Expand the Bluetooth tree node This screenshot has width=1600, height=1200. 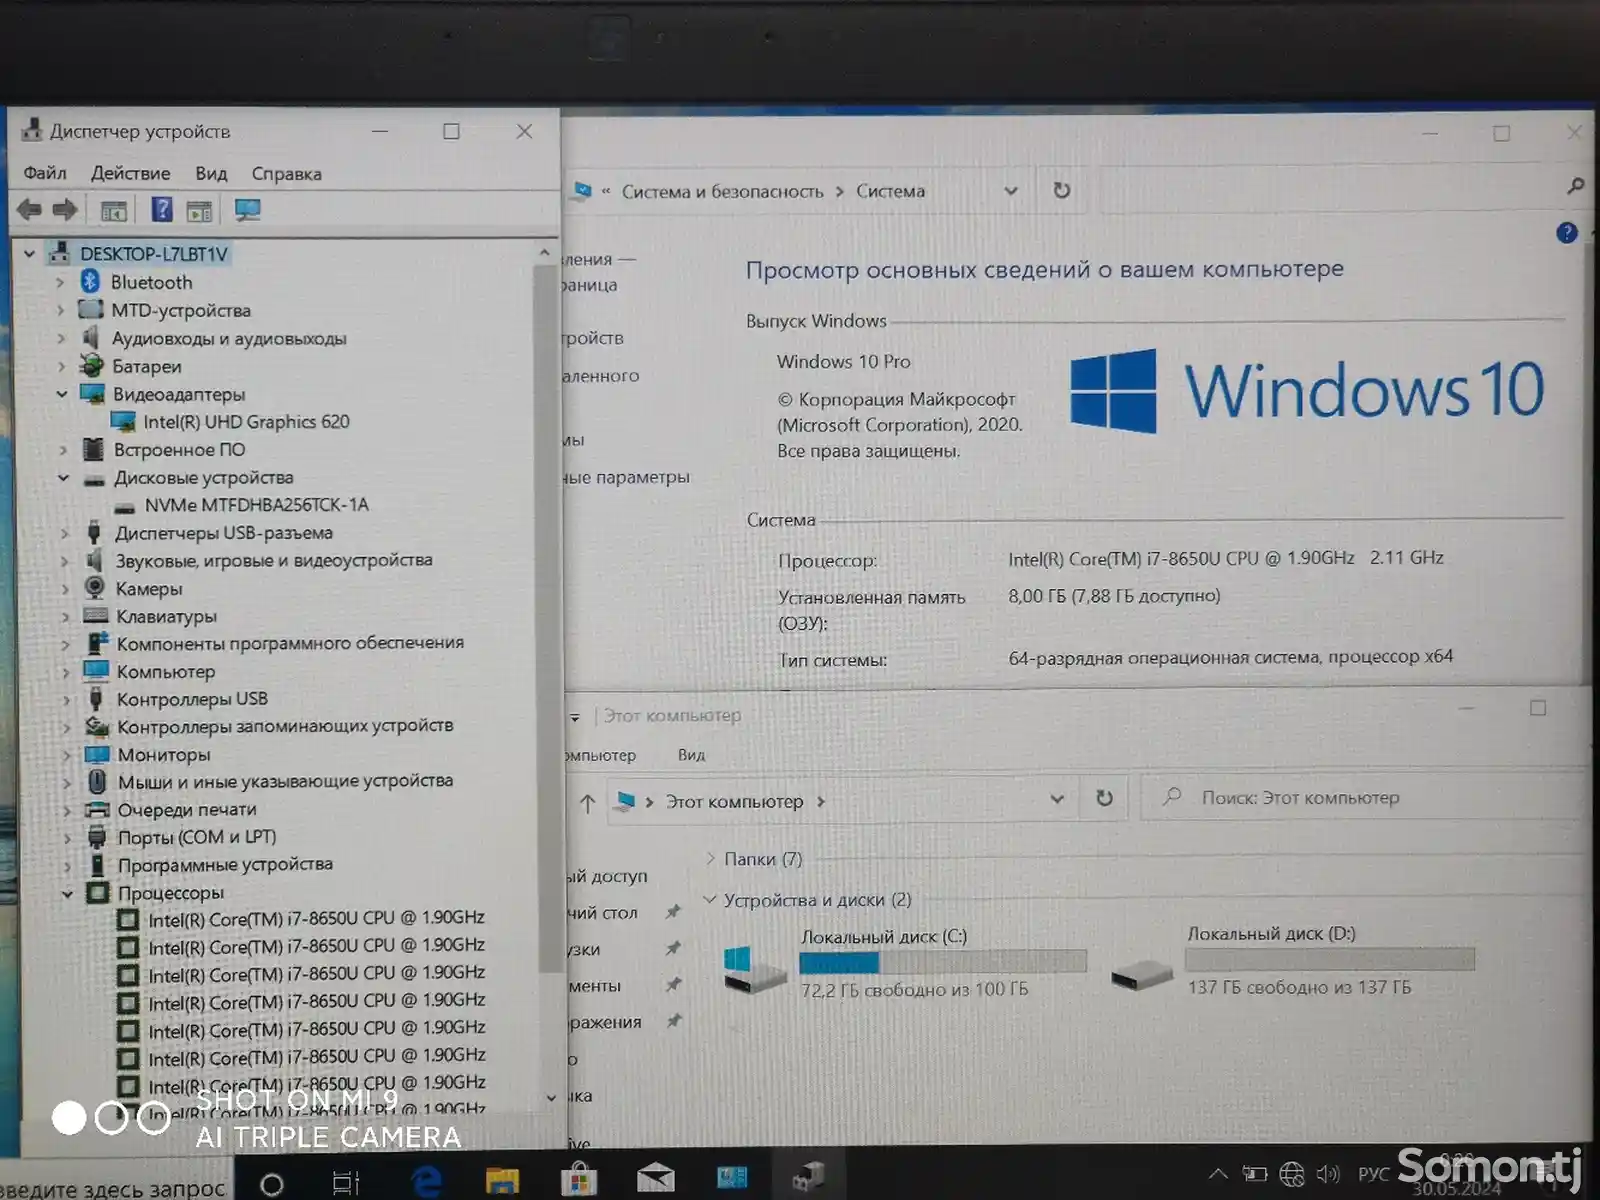pyautogui.click(x=60, y=283)
